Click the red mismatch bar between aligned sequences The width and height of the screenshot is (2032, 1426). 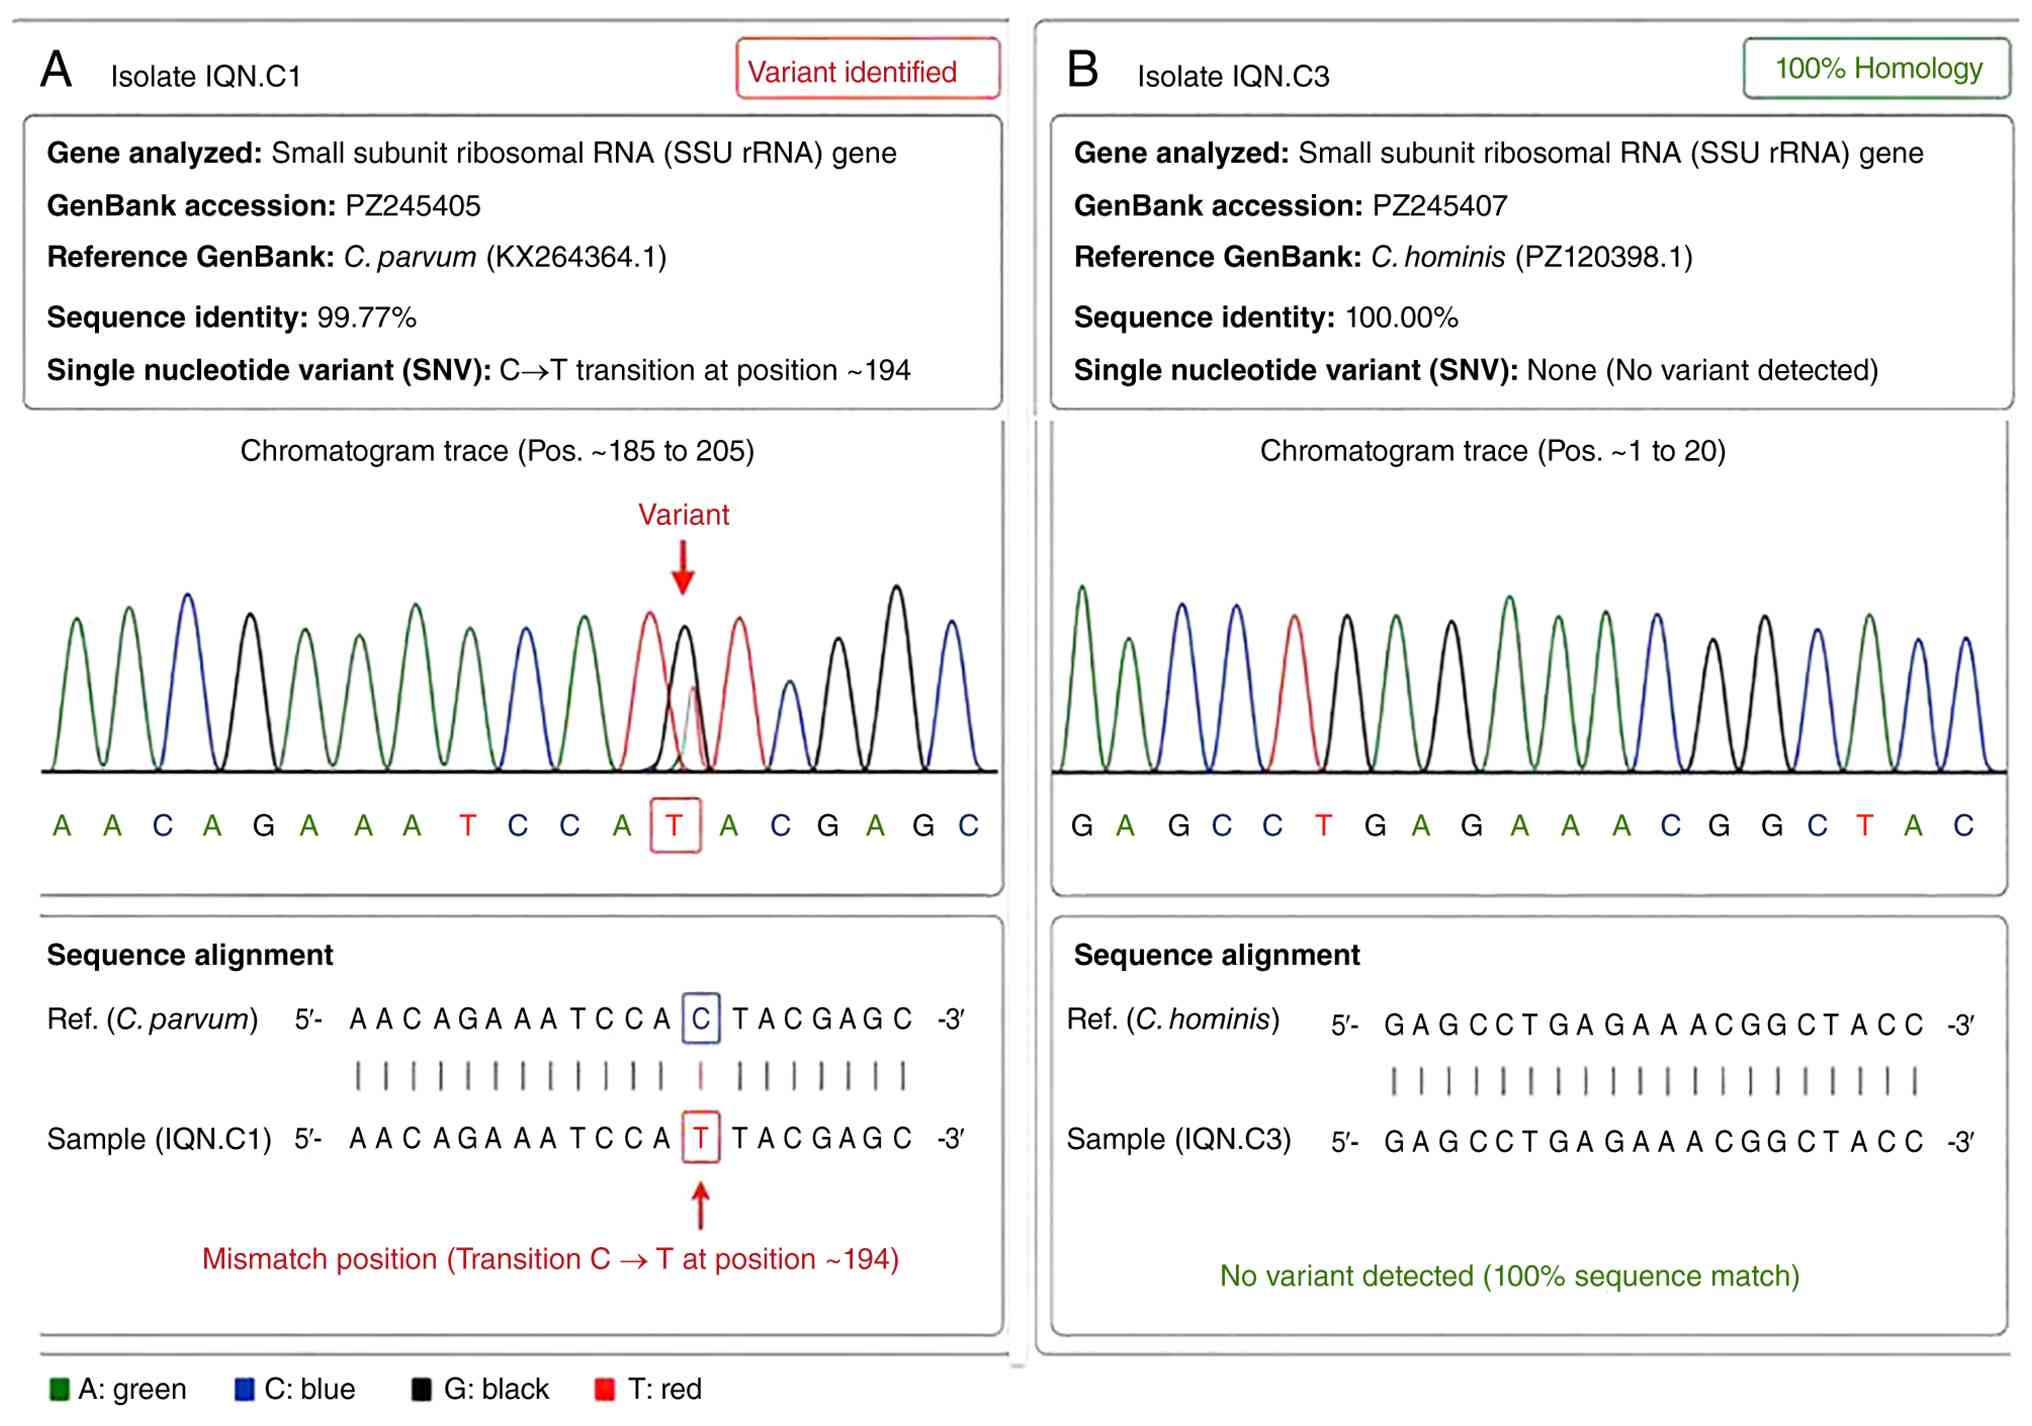[701, 1076]
